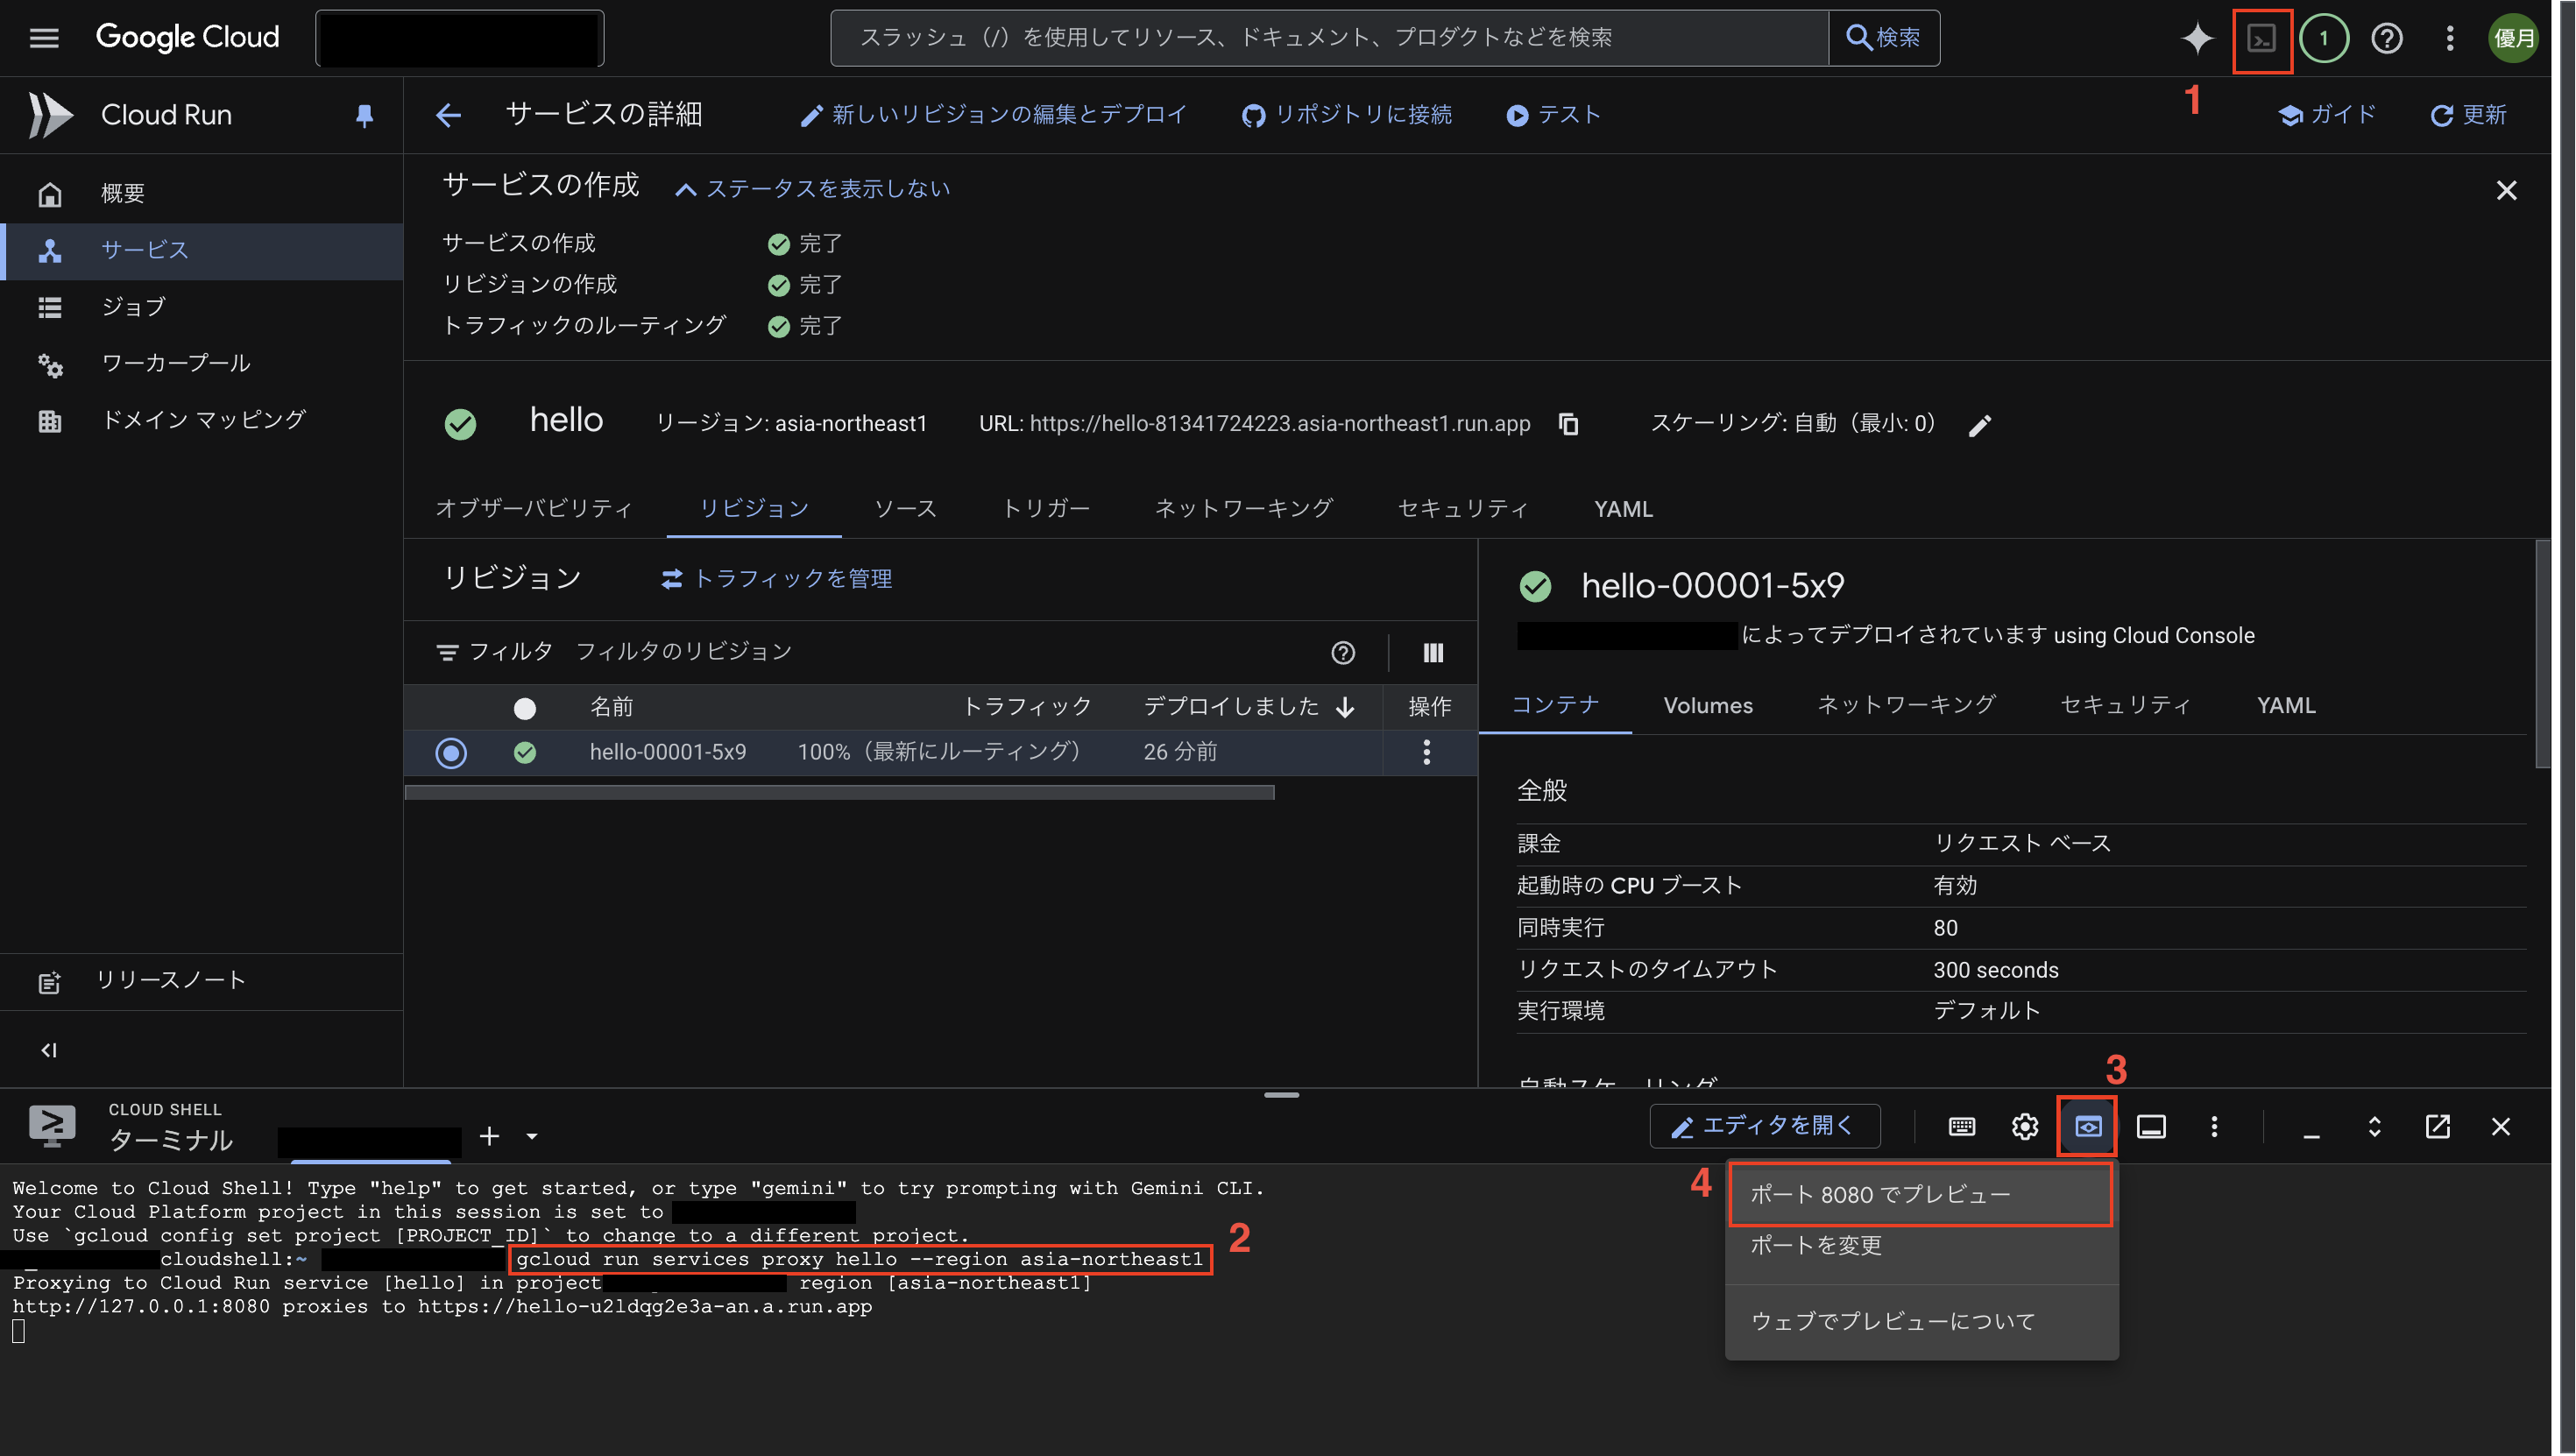Viewport: 2576px width, 1456px height.
Task: Open the 操作 kebab menu for hello-00001-5x9
Action: (1426, 752)
